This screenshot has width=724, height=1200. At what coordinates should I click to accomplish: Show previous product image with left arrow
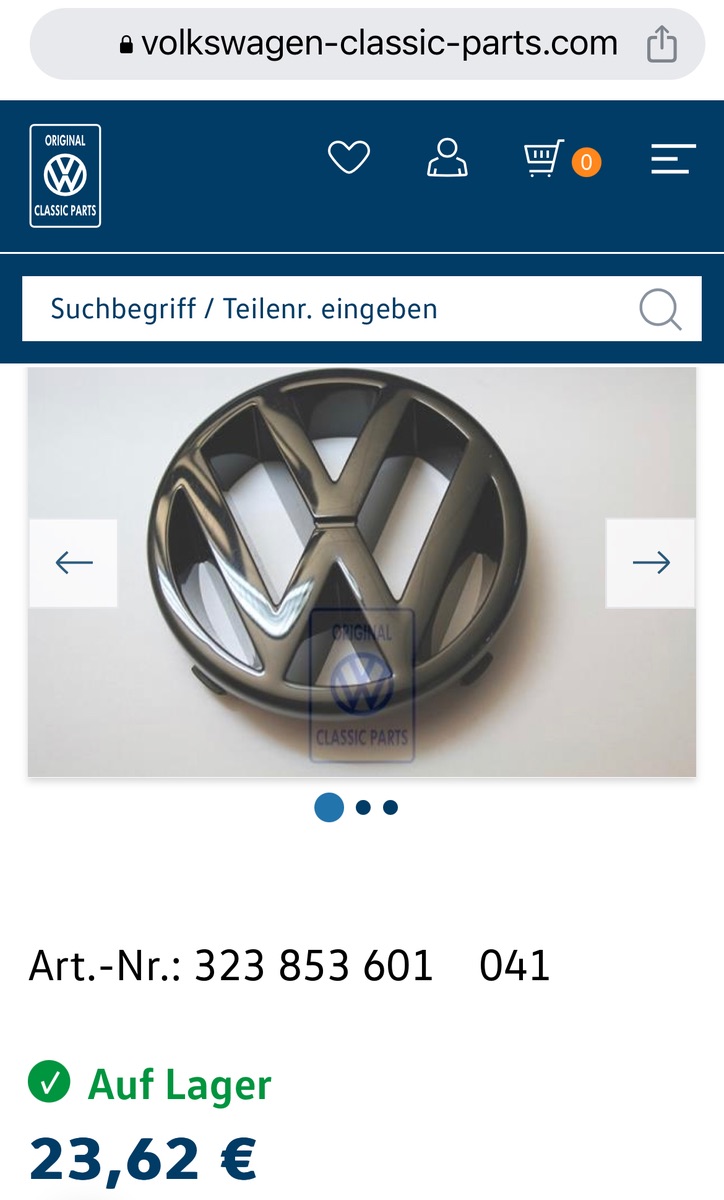point(73,563)
